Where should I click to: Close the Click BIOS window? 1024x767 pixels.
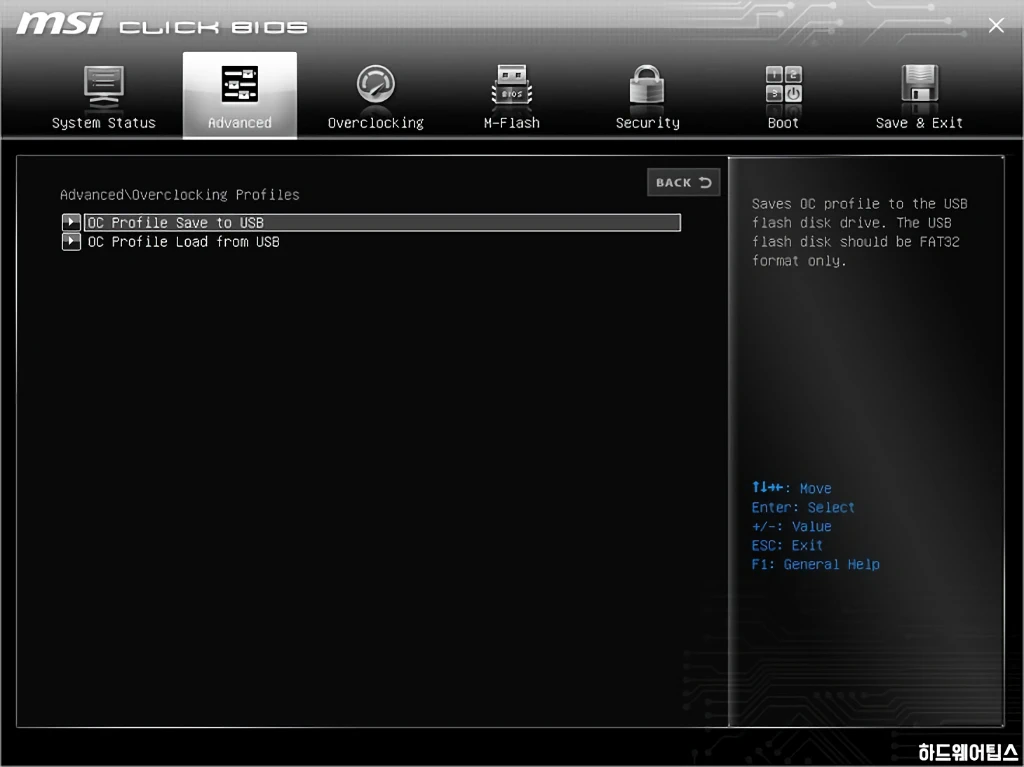996,25
